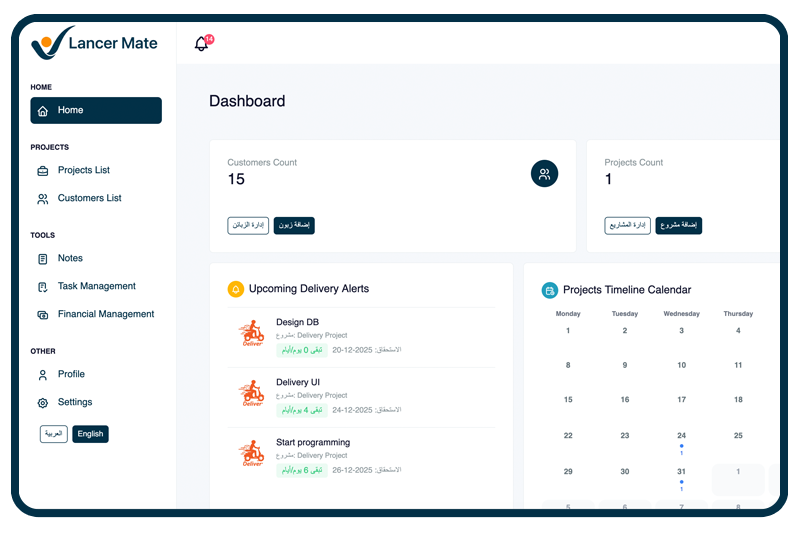Click the Upcoming Delivery Alerts bell icon
800x533 pixels.
coord(235,289)
